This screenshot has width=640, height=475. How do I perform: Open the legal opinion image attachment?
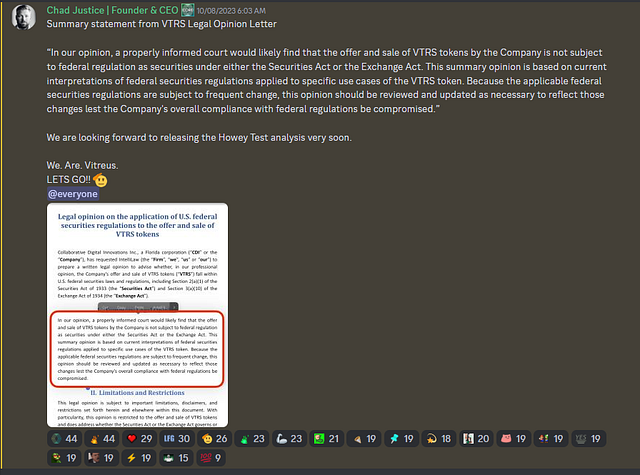(x=138, y=315)
